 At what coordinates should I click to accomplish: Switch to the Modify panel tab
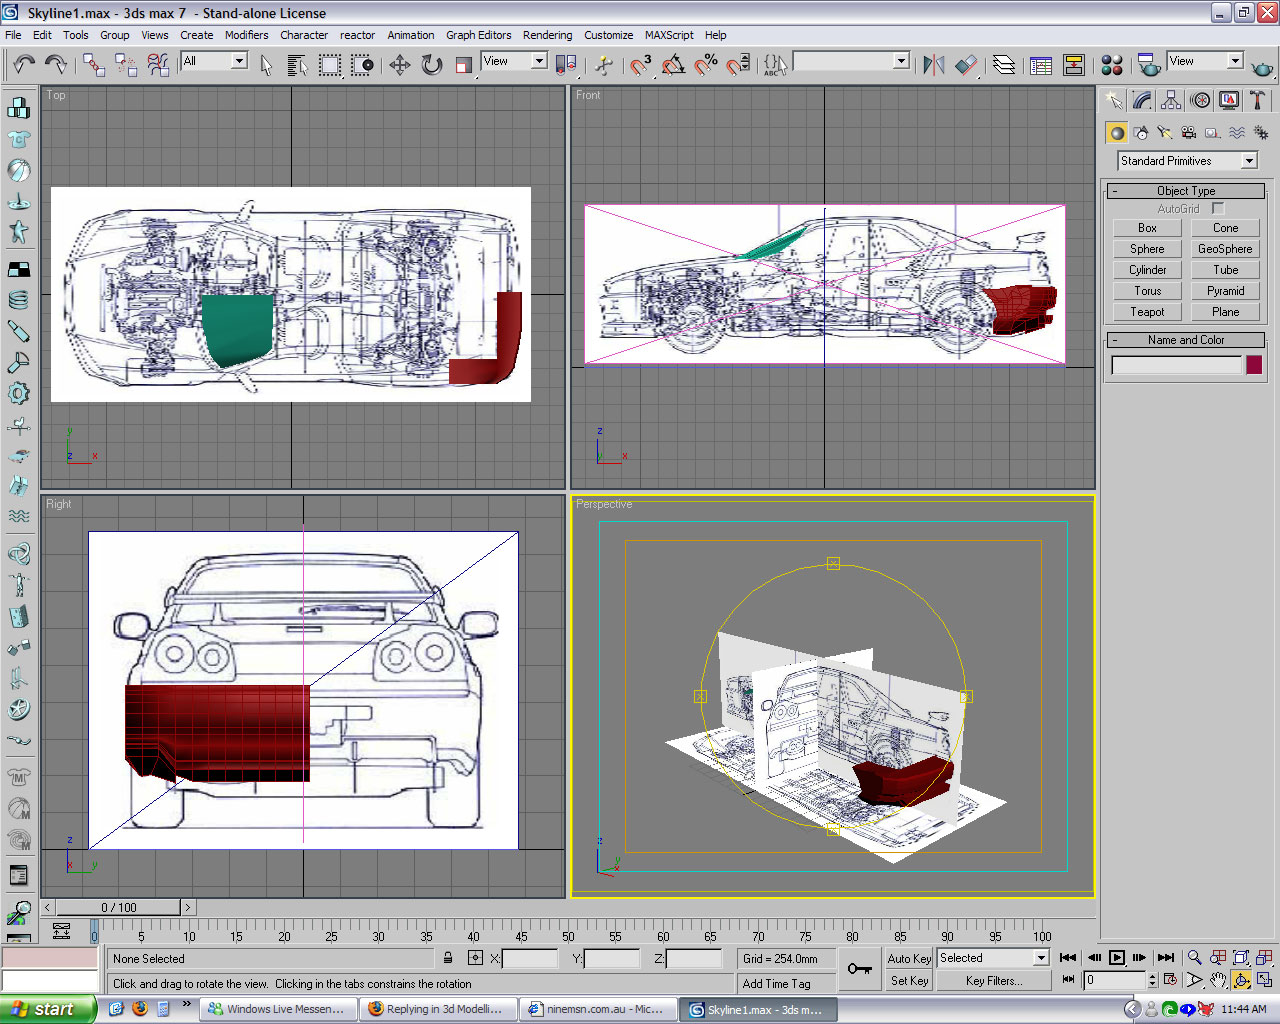(x=1142, y=100)
